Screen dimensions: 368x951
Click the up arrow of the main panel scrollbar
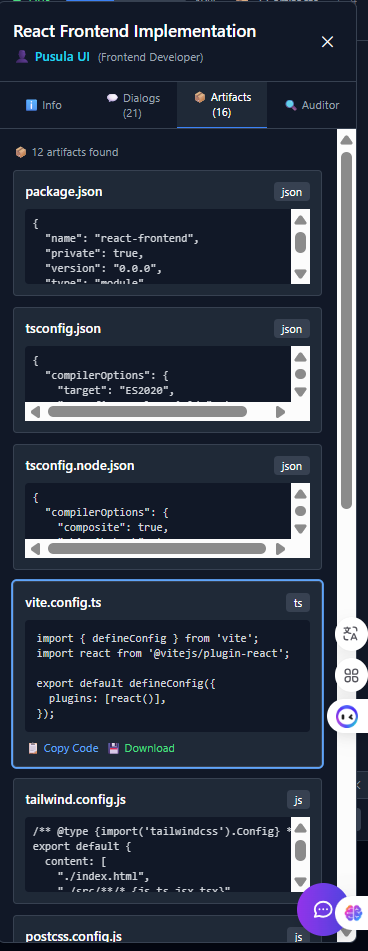point(347,140)
